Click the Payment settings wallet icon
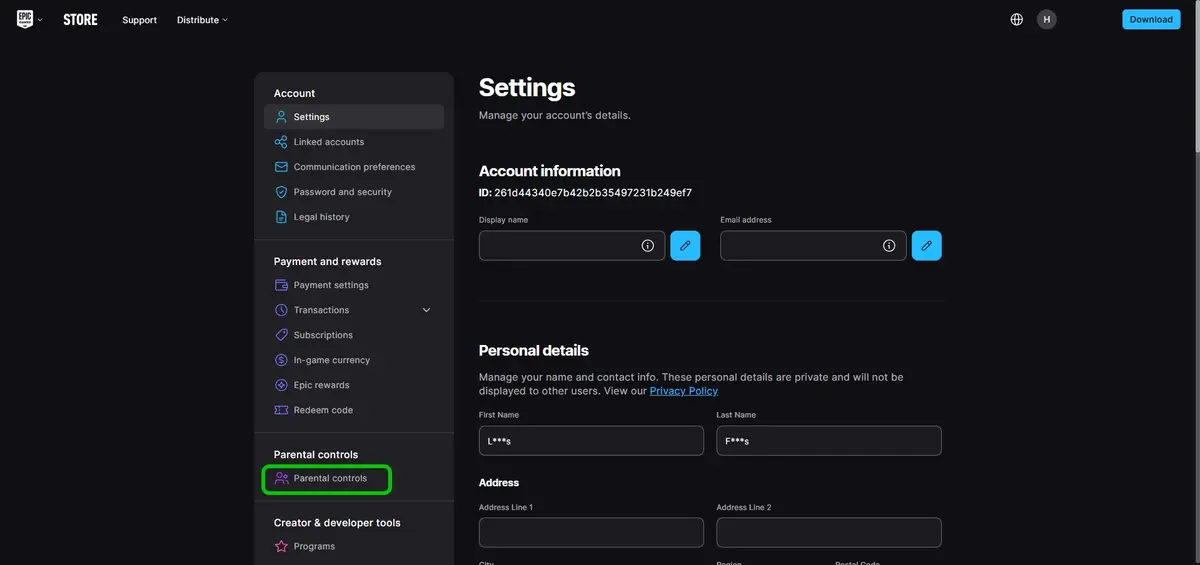Screen dimensions: 1200x565 (281, 285)
